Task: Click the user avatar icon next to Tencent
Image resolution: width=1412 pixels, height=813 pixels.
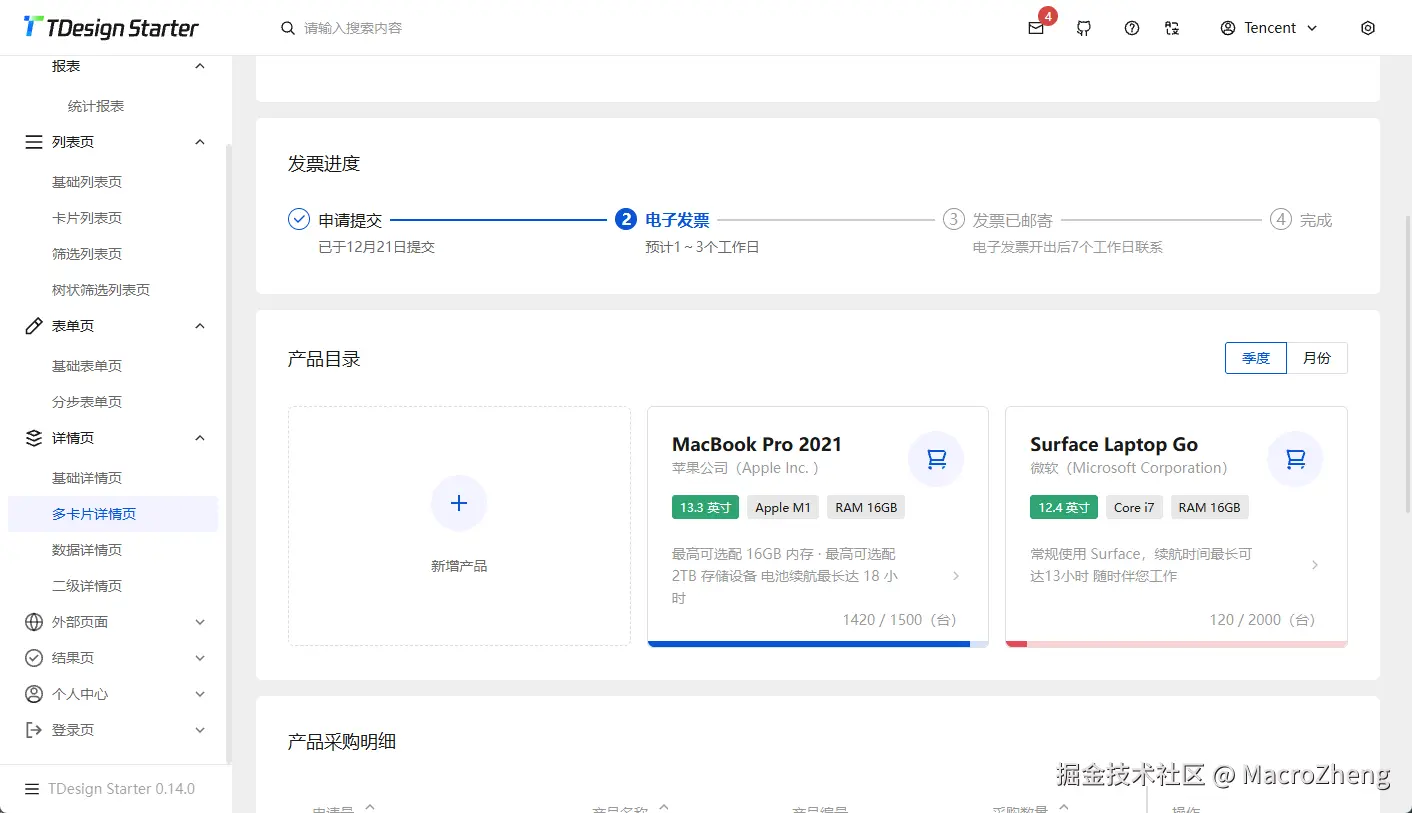Action: [1228, 28]
